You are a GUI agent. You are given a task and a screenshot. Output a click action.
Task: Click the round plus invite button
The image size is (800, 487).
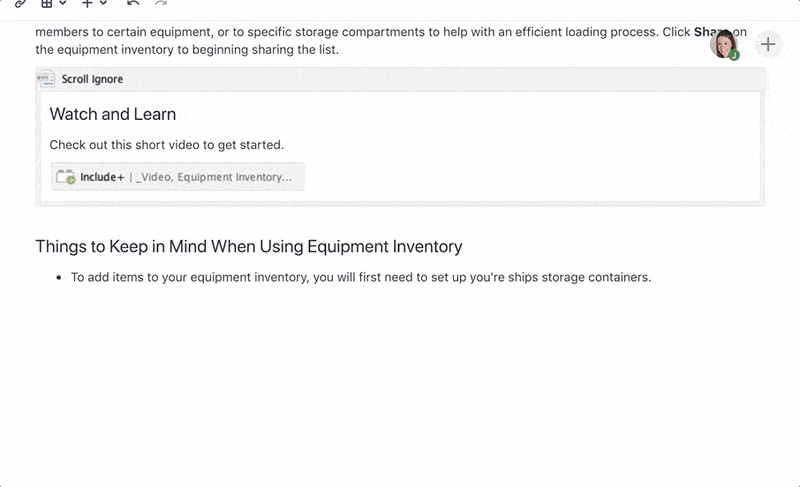[767, 43]
